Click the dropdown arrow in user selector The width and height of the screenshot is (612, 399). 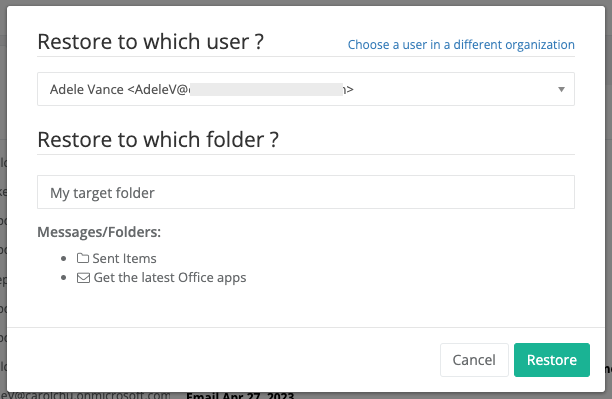[561, 89]
